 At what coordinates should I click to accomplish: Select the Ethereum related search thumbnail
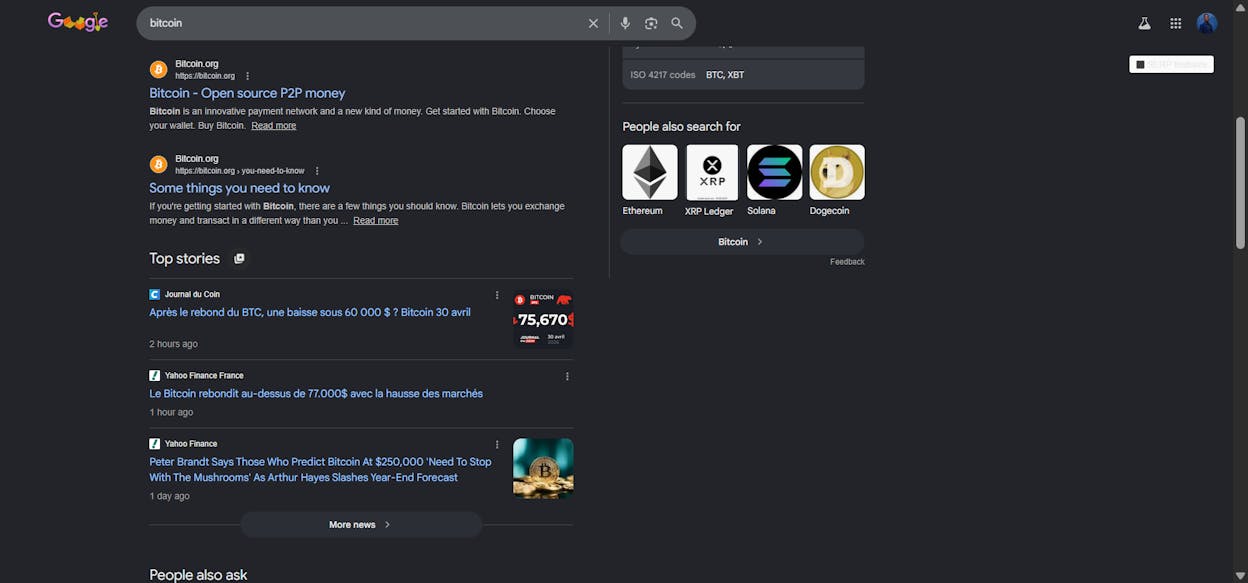point(650,172)
